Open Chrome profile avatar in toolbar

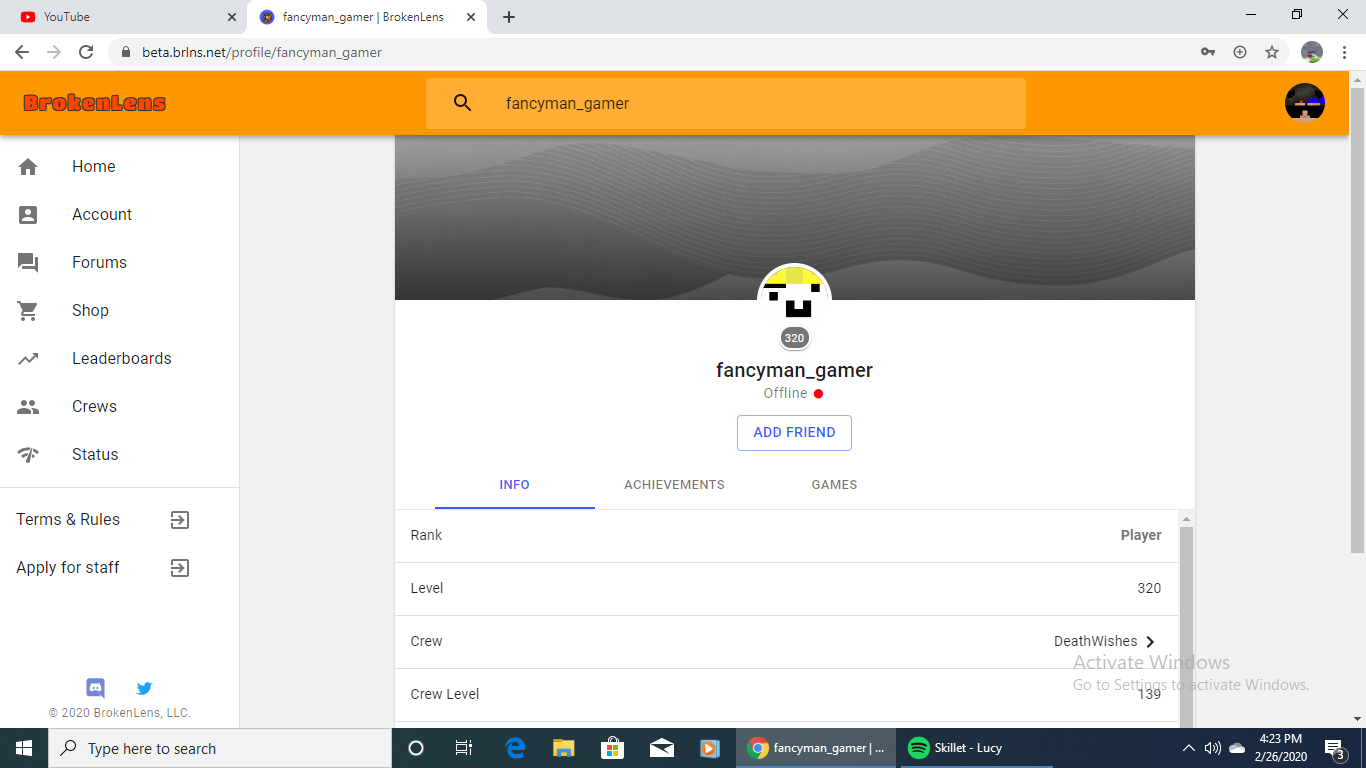pos(1312,52)
